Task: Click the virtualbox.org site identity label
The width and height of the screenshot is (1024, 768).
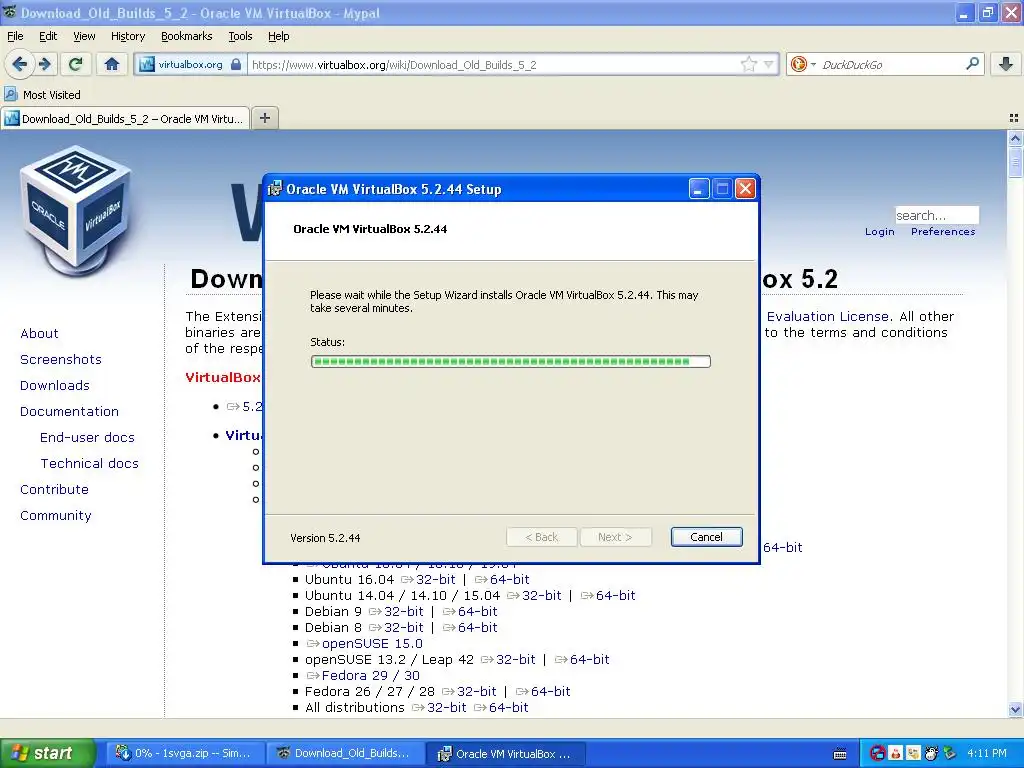Action: [x=190, y=65]
